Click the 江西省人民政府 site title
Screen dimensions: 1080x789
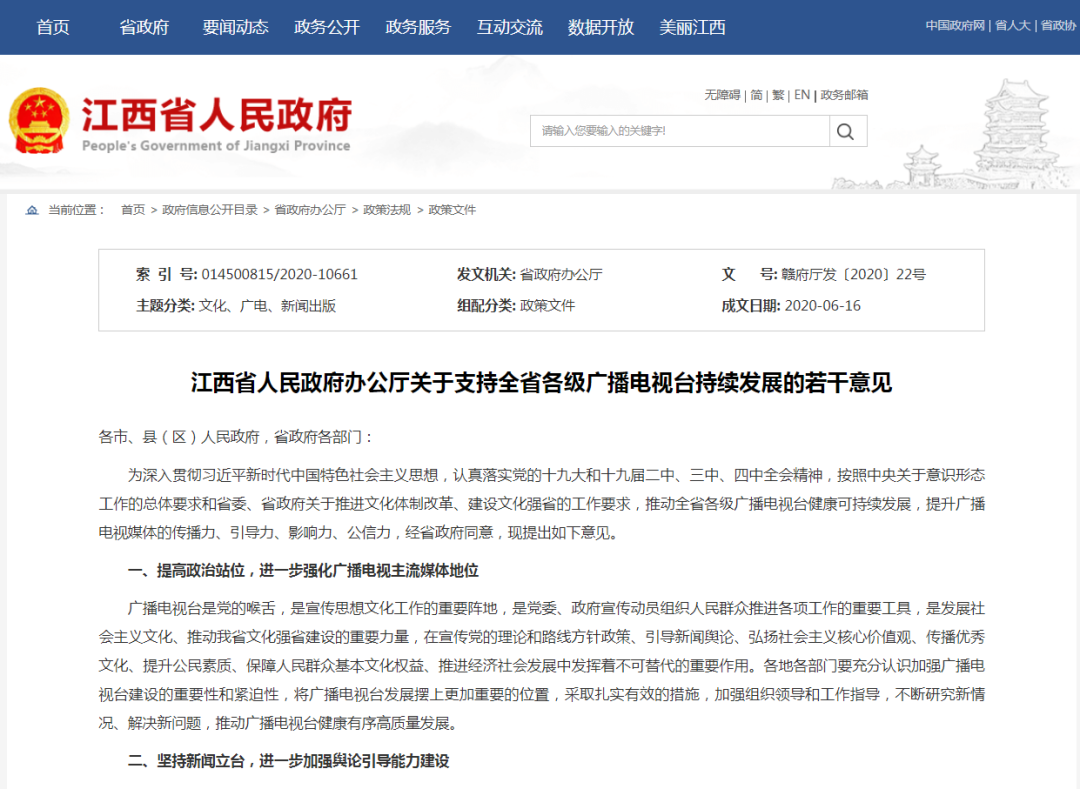[216, 115]
